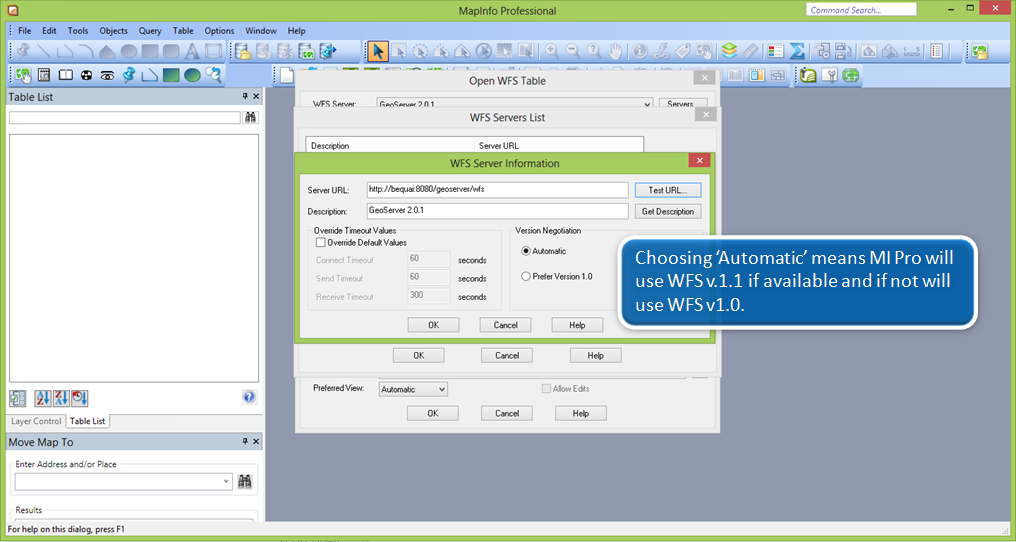Click OK in WFS Servers List dialog

pos(419,355)
